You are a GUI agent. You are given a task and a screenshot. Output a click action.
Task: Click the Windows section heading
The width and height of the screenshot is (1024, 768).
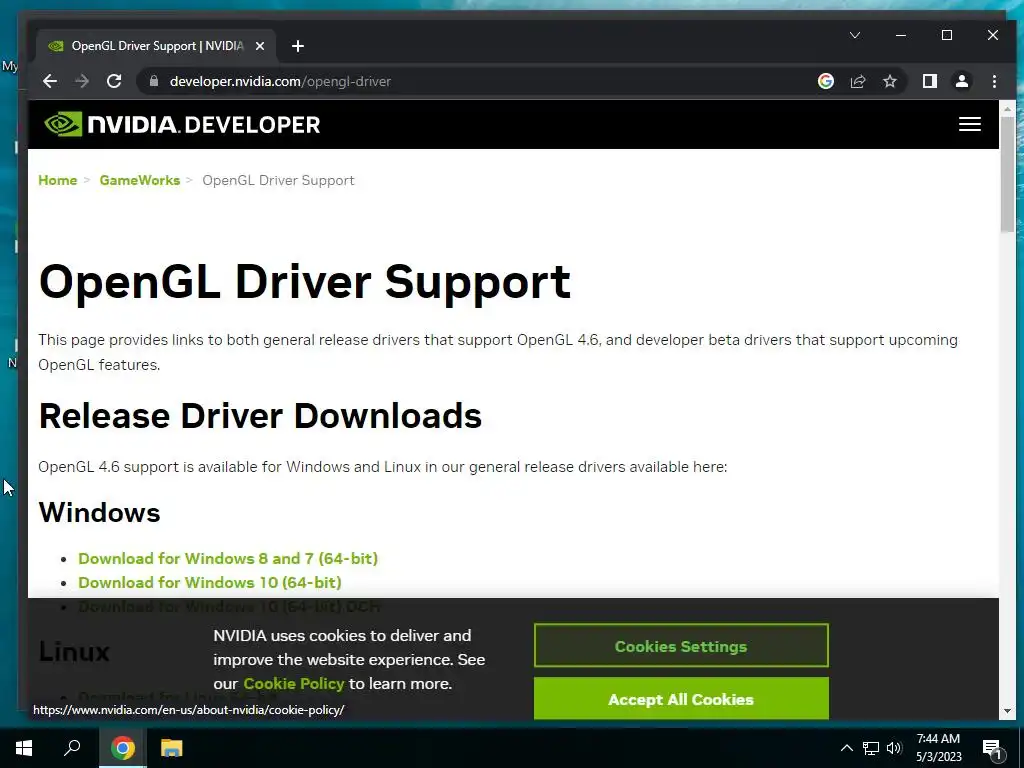[x=99, y=513]
